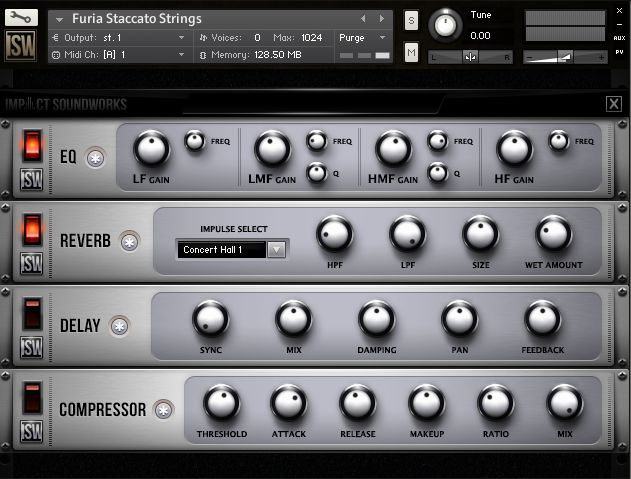Reset the Delay settings with the asterisk button
The image size is (631, 479).
(120, 326)
